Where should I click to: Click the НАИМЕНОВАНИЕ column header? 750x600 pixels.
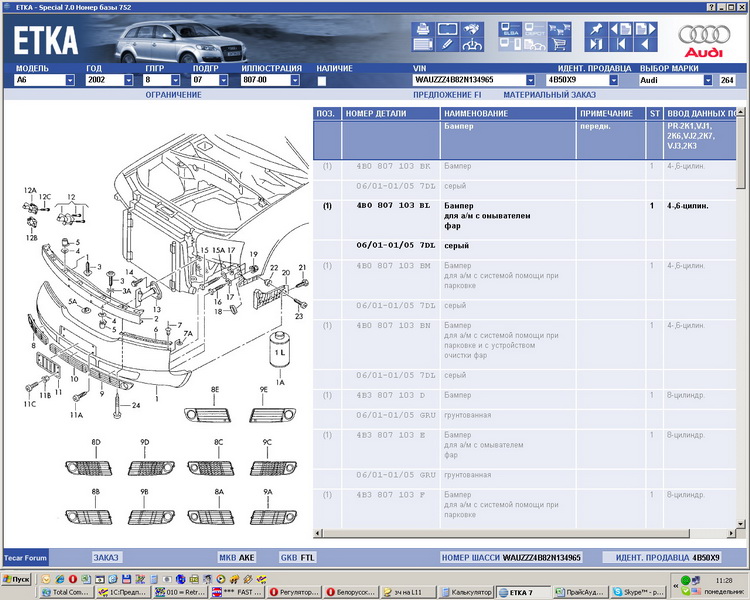508,113
